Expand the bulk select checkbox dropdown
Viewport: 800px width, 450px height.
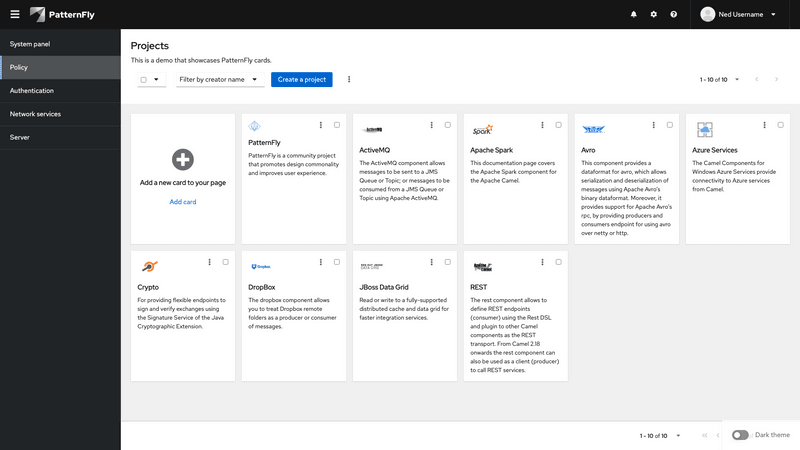click(x=158, y=79)
